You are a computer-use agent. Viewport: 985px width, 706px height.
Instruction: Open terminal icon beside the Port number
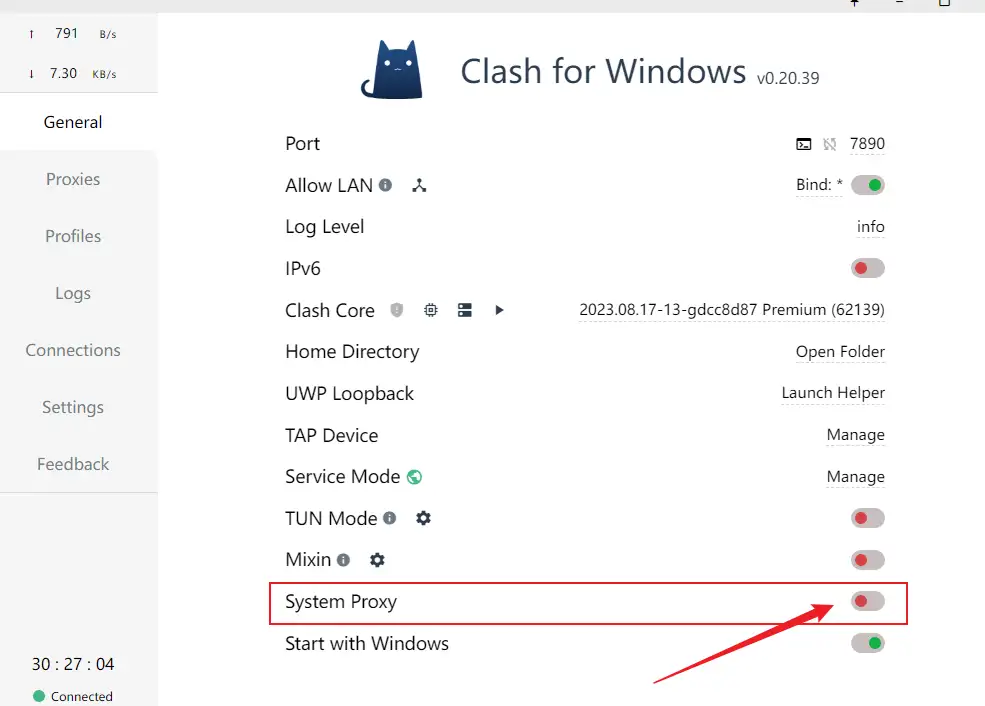pos(803,144)
